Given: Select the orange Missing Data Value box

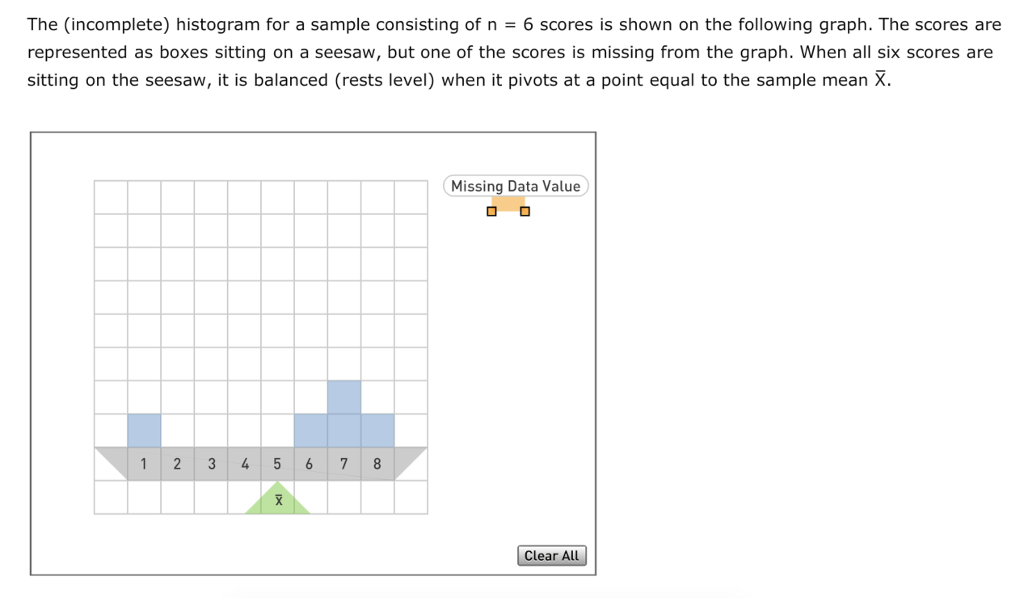Looking at the screenshot, I should (508, 202).
